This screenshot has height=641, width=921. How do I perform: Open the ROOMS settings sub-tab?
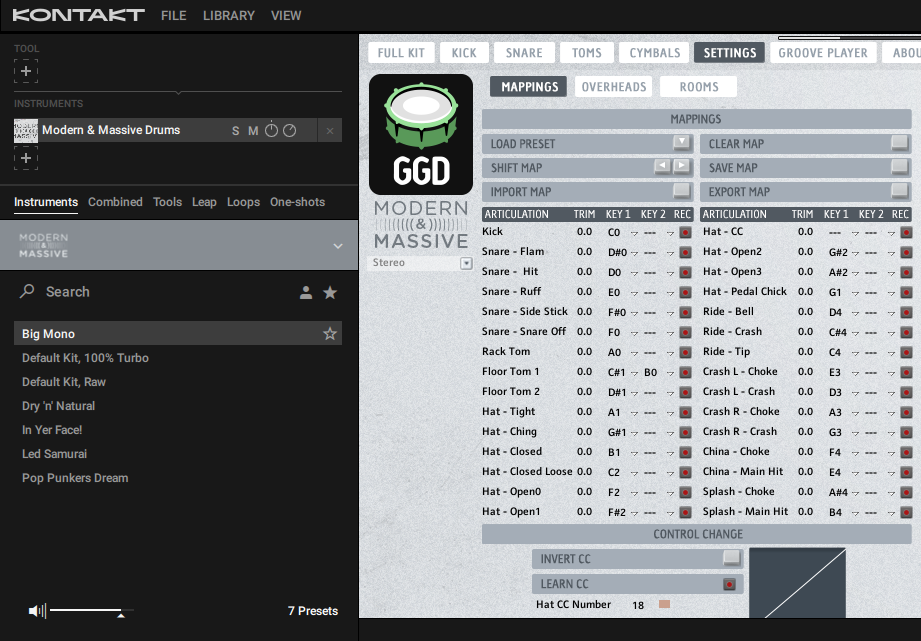(x=698, y=87)
